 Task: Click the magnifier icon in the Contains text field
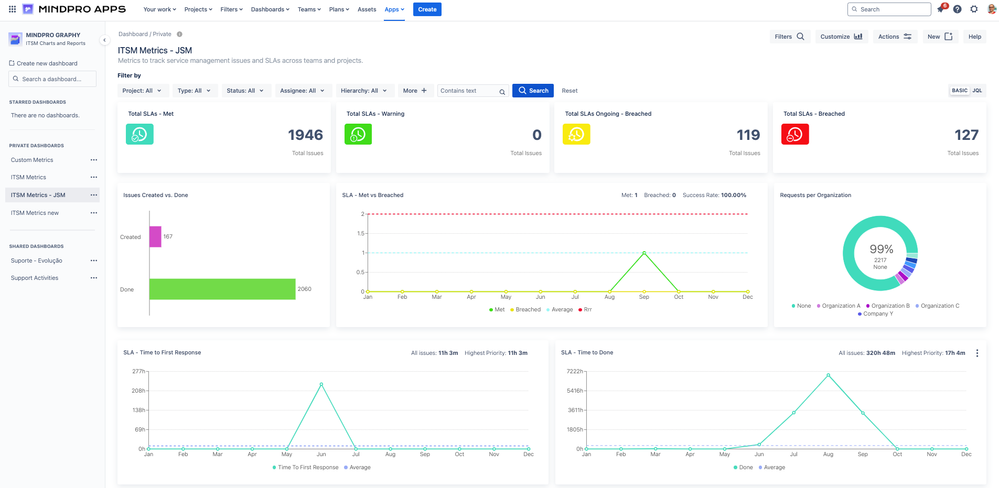[502, 92]
